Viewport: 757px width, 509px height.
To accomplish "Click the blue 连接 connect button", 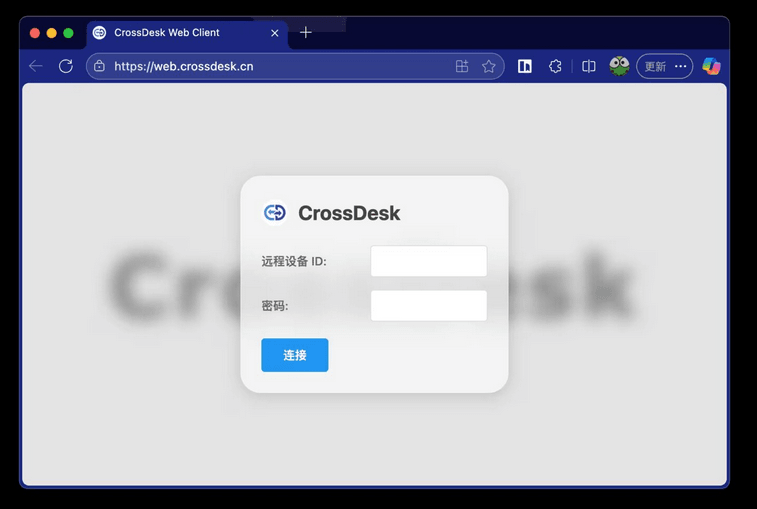I will click(x=294, y=355).
